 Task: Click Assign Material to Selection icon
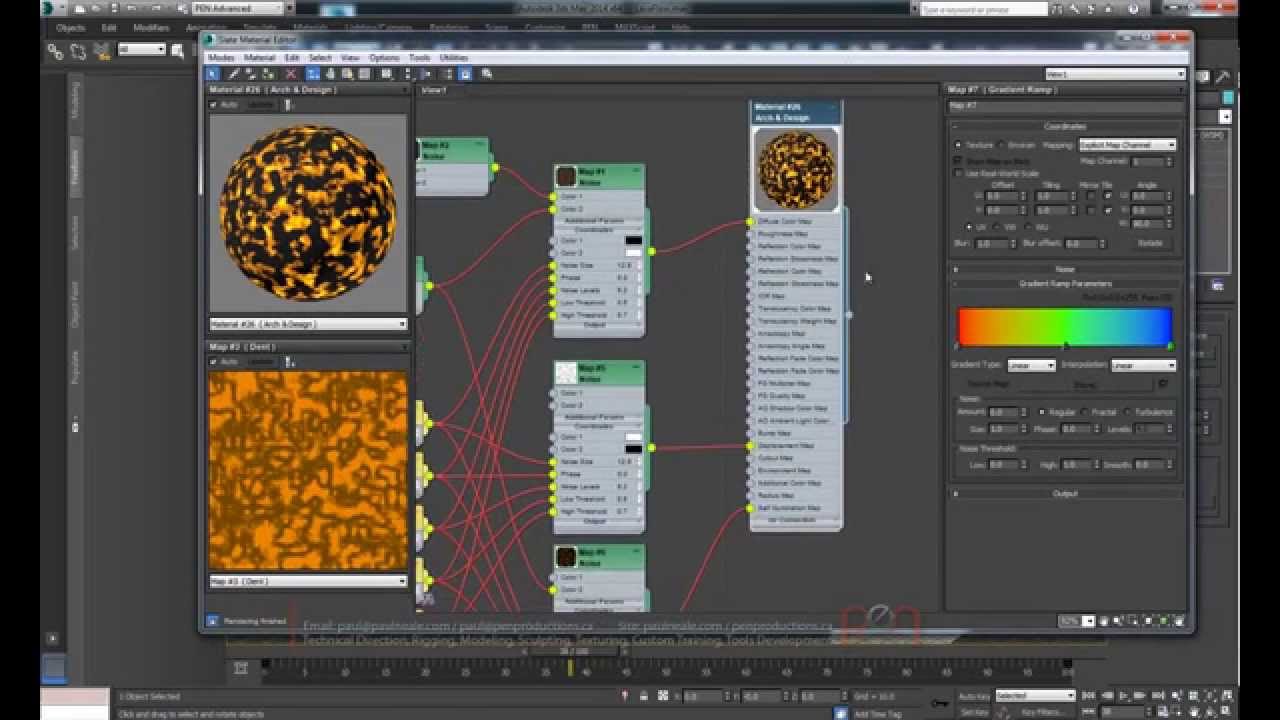tap(268, 73)
